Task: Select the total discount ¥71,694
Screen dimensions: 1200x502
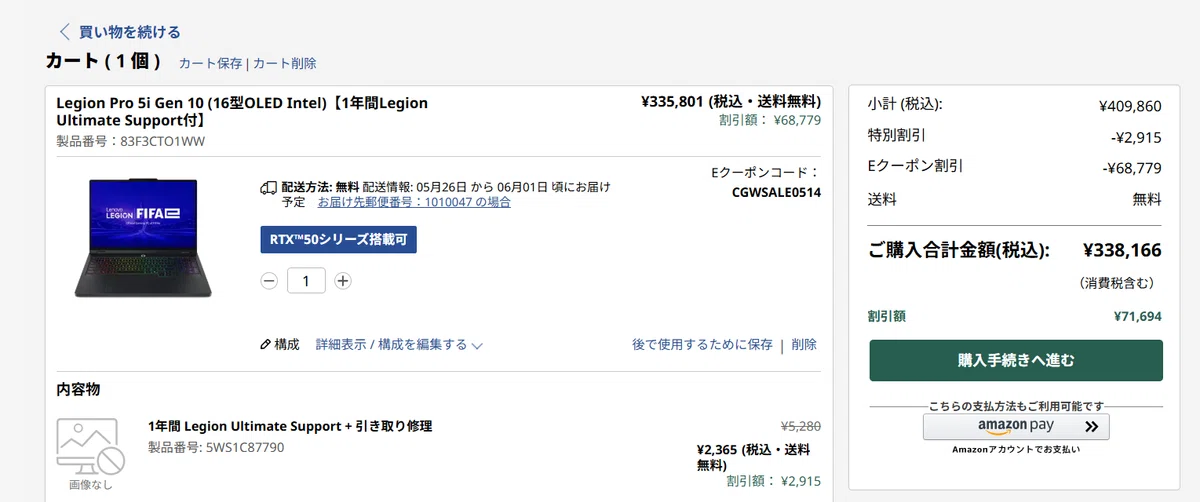Action: 1138,317
